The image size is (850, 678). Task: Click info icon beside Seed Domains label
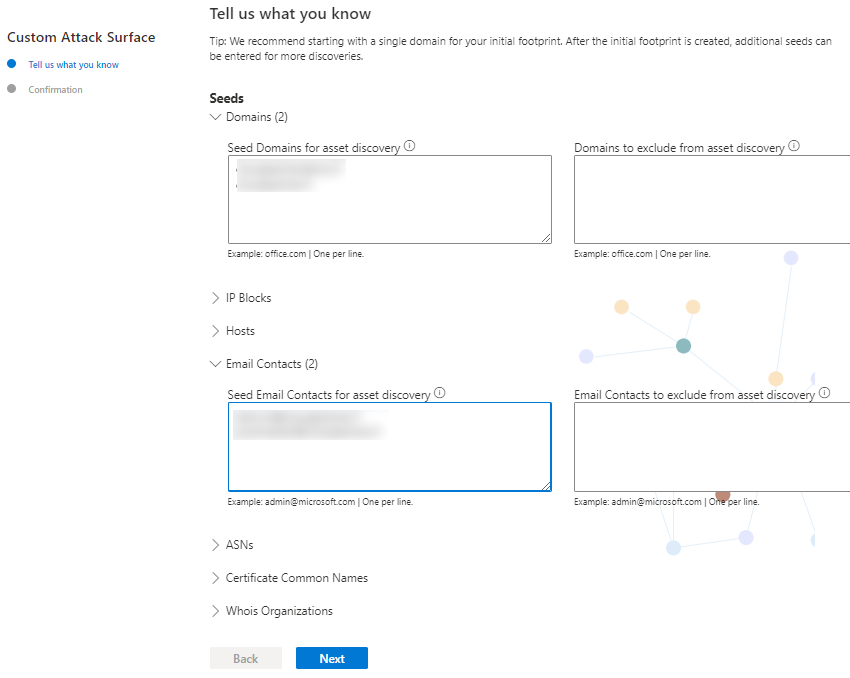pos(409,146)
